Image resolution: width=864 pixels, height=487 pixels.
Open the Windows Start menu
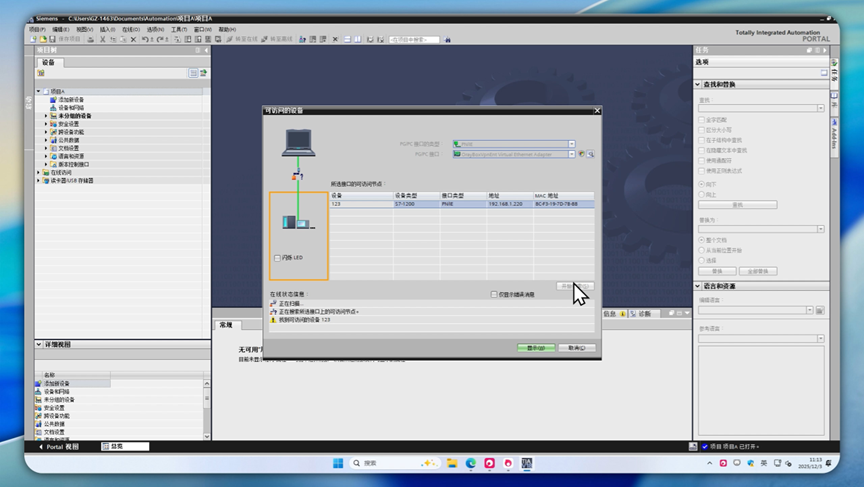(338, 463)
